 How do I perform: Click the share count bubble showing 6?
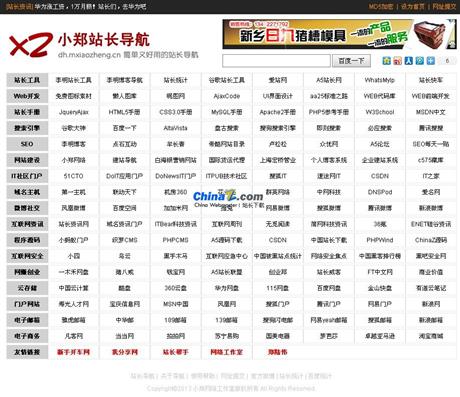point(447,61)
